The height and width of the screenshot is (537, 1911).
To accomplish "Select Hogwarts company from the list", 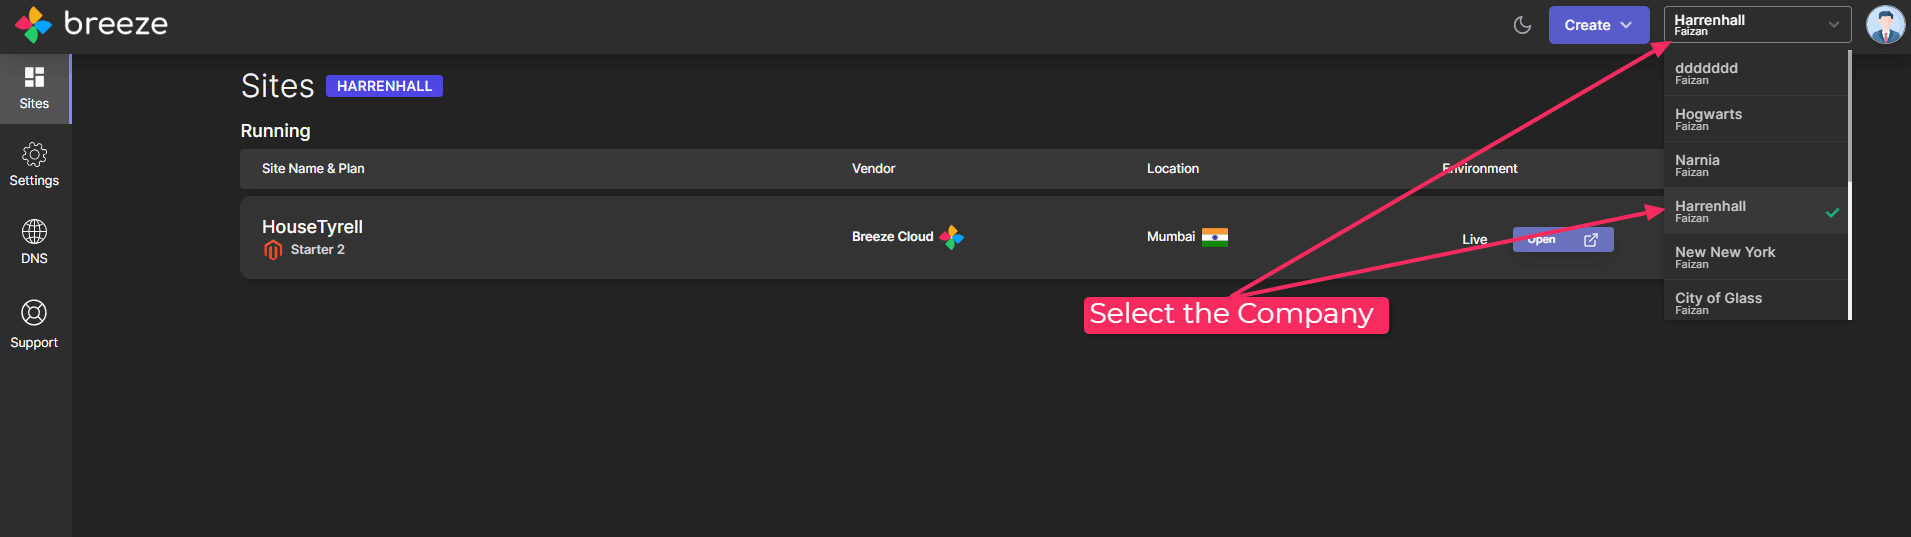I will 1755,119.
